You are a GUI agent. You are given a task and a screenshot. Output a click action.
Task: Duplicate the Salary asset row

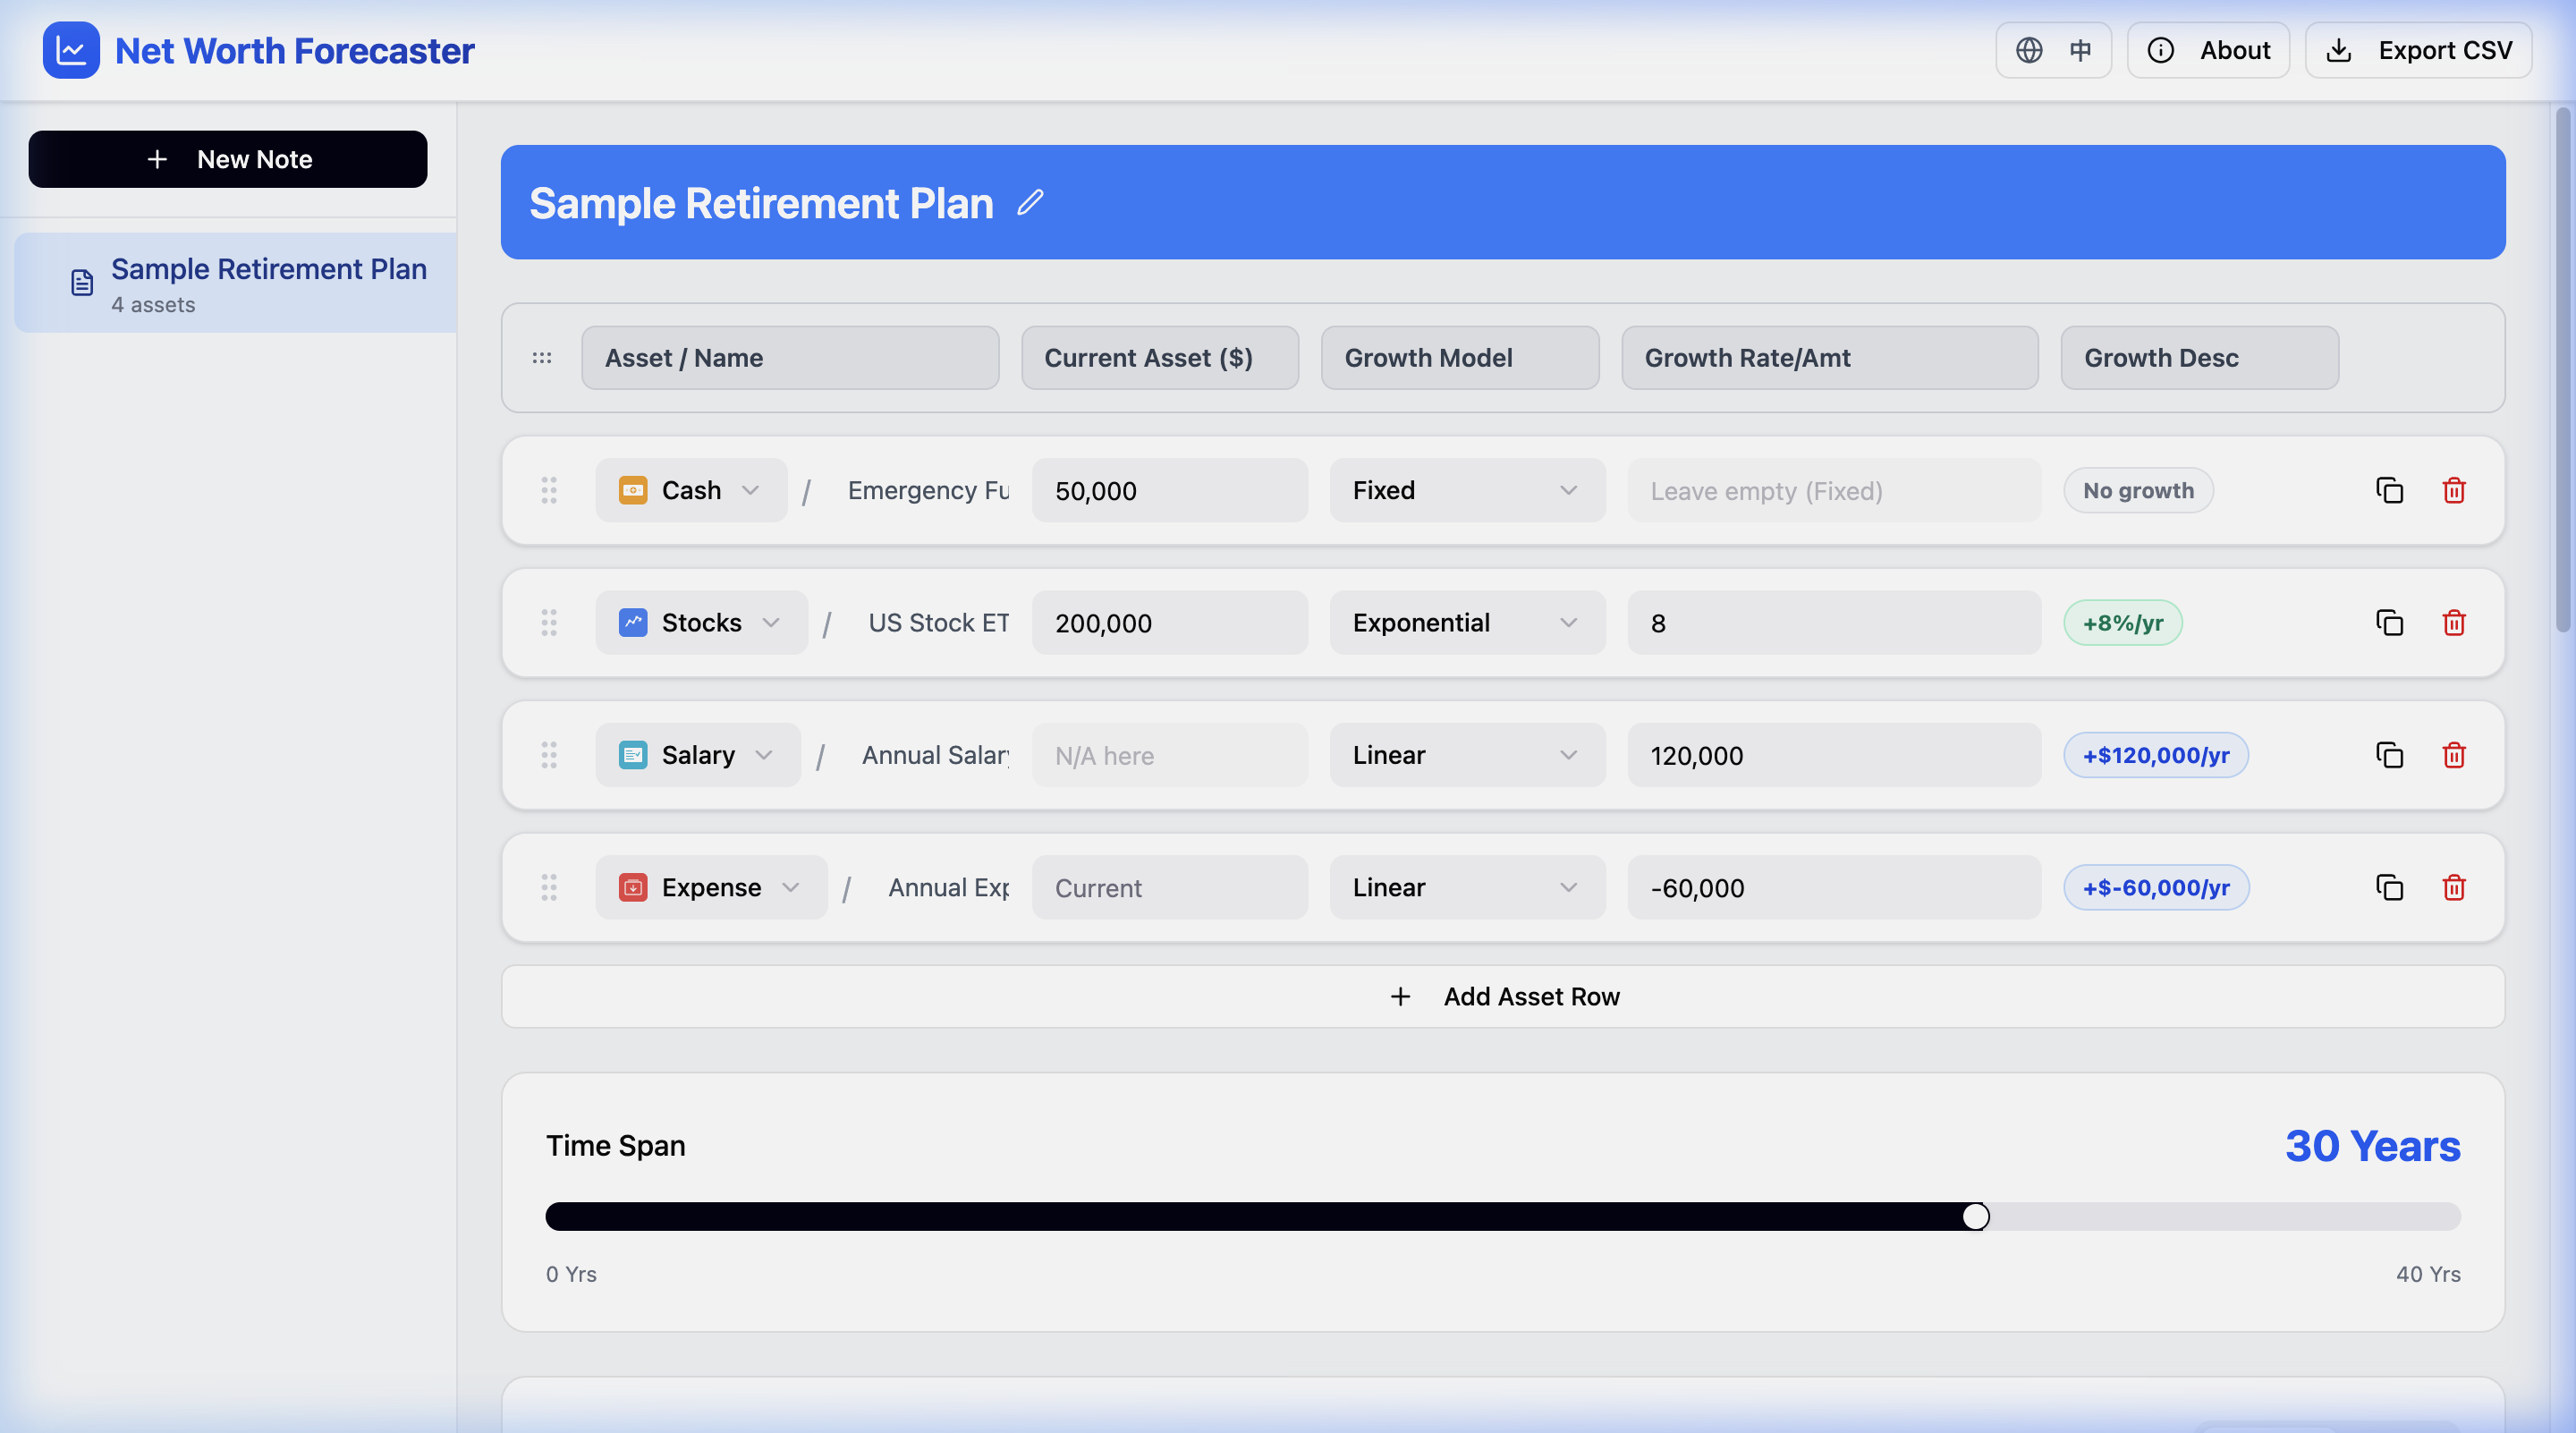point(2389,755)
